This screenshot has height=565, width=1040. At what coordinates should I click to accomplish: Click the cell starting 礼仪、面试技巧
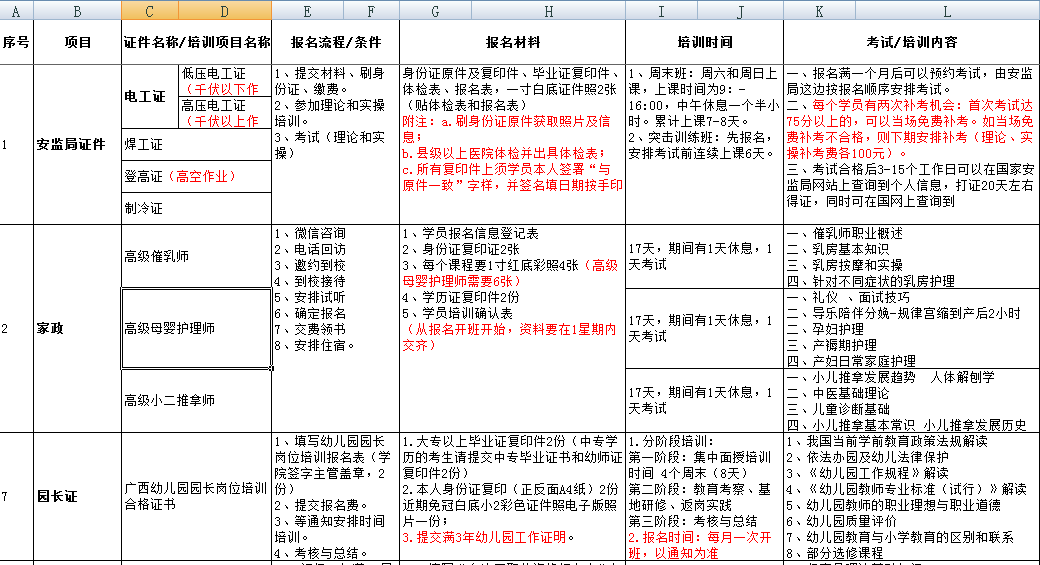coord(912,328)
